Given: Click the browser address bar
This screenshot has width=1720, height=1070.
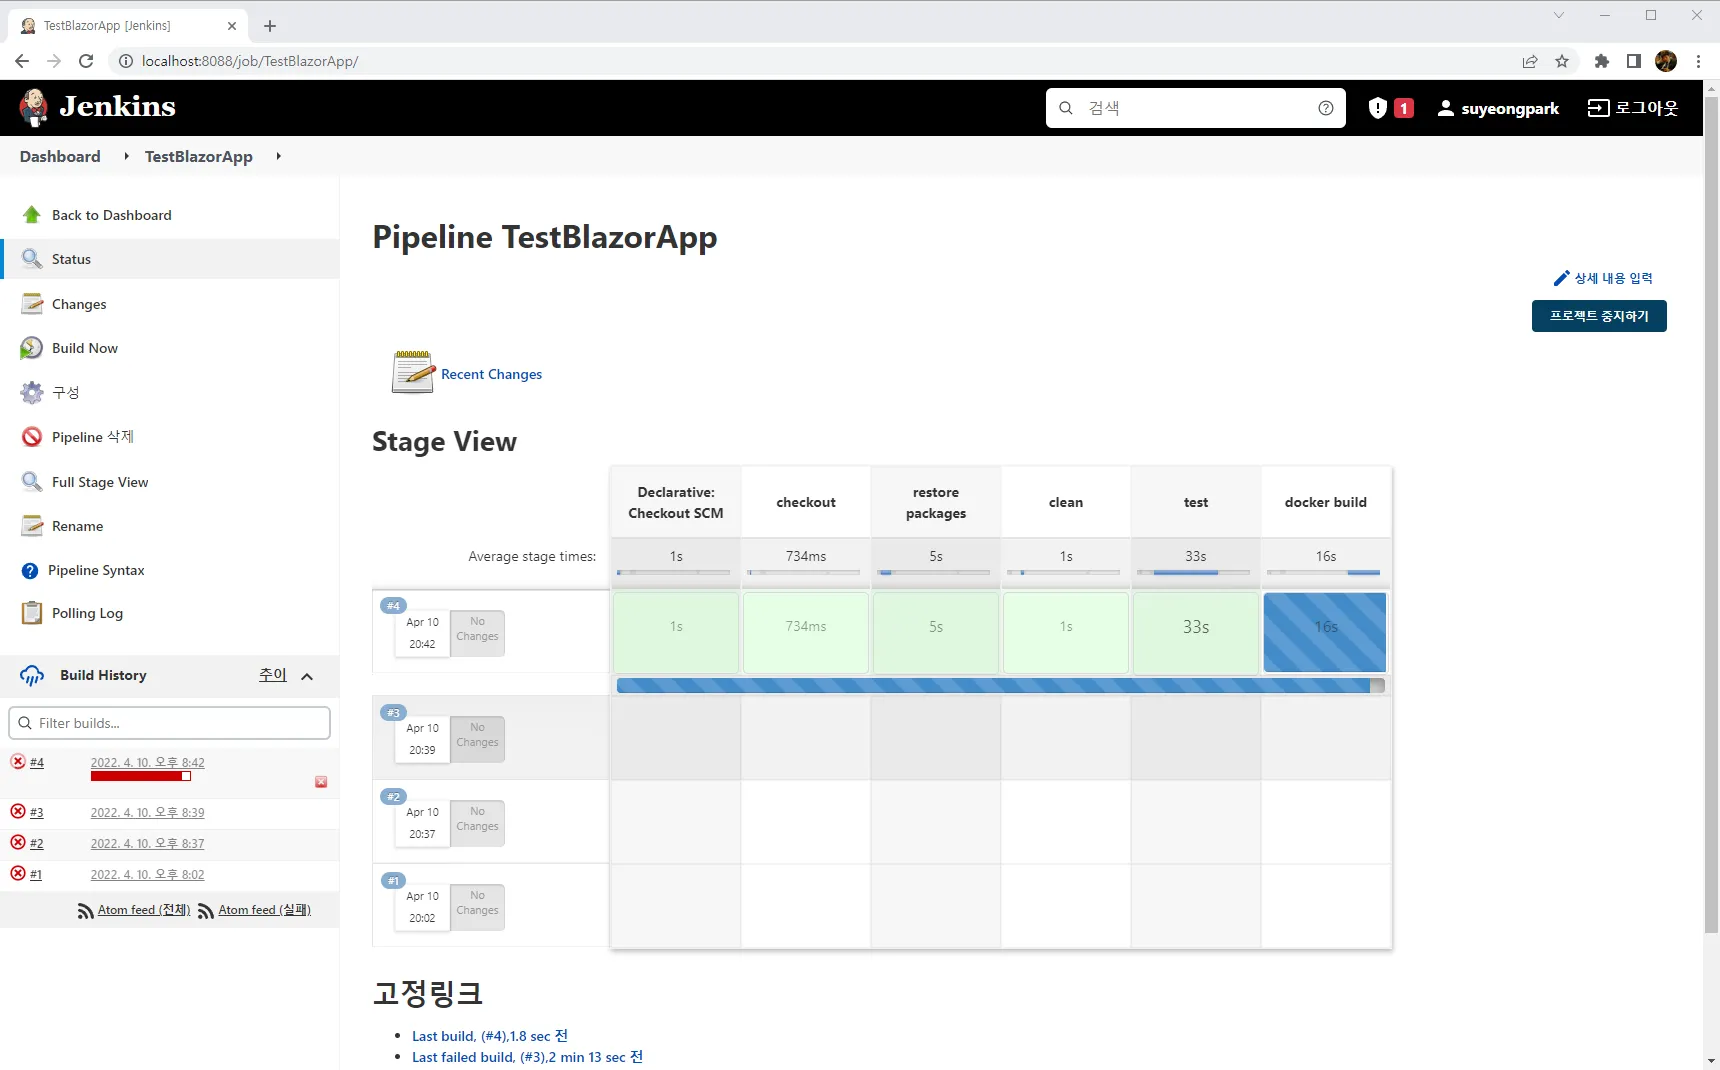Looking at the screenshot, I should pyautogui.click(x=820, y=61).
